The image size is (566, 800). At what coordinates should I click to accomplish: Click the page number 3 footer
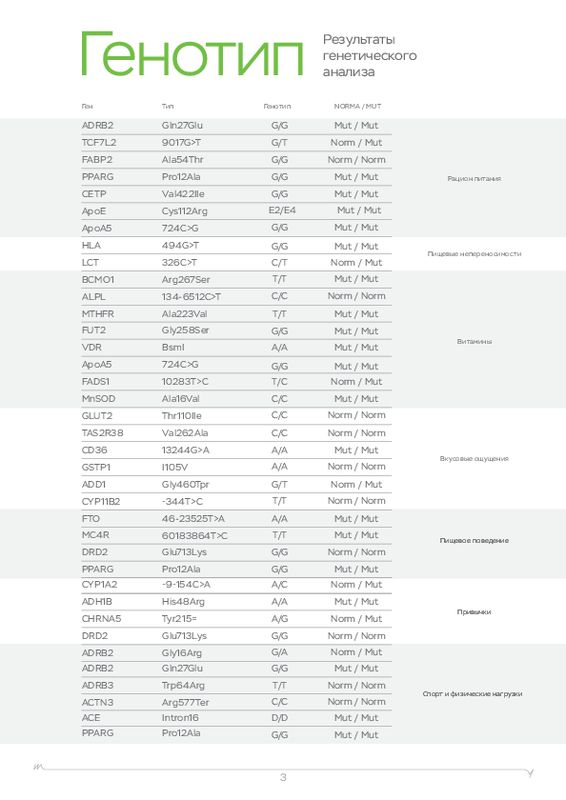pos(283,778)
